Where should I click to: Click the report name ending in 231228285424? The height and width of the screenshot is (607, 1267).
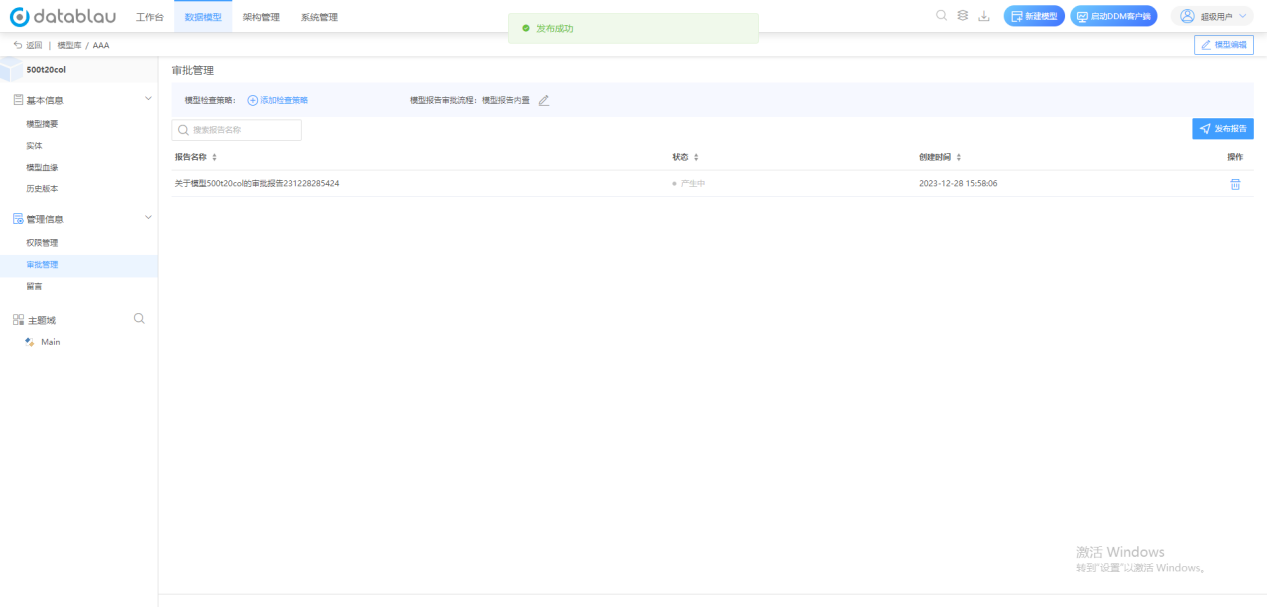(x=257, y=184)
